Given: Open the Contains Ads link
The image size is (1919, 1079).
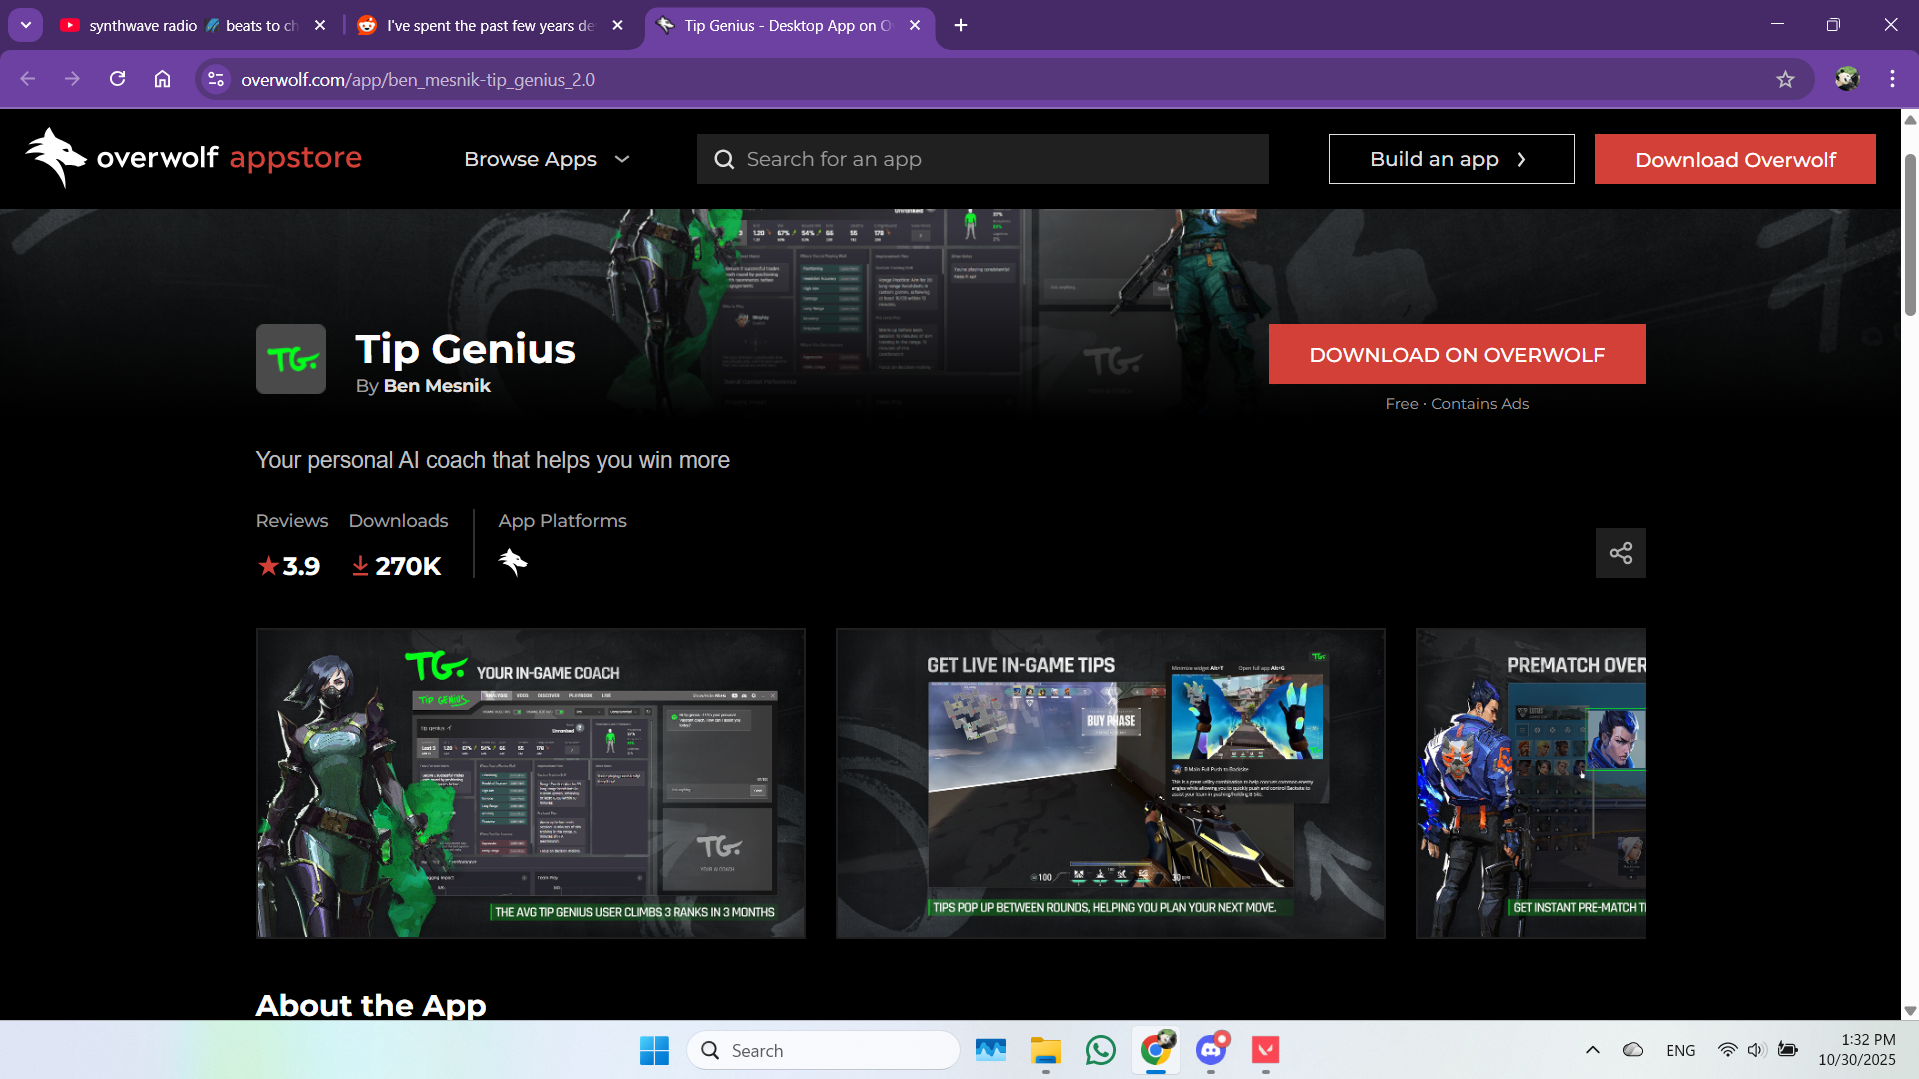Looking at the screenshot, I should coord(1480,404).
